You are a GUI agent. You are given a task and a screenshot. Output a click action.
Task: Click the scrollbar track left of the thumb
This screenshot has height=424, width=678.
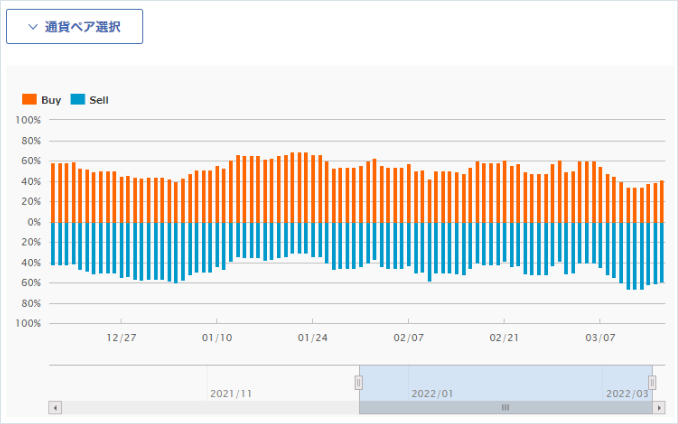[x=200, y=408]
